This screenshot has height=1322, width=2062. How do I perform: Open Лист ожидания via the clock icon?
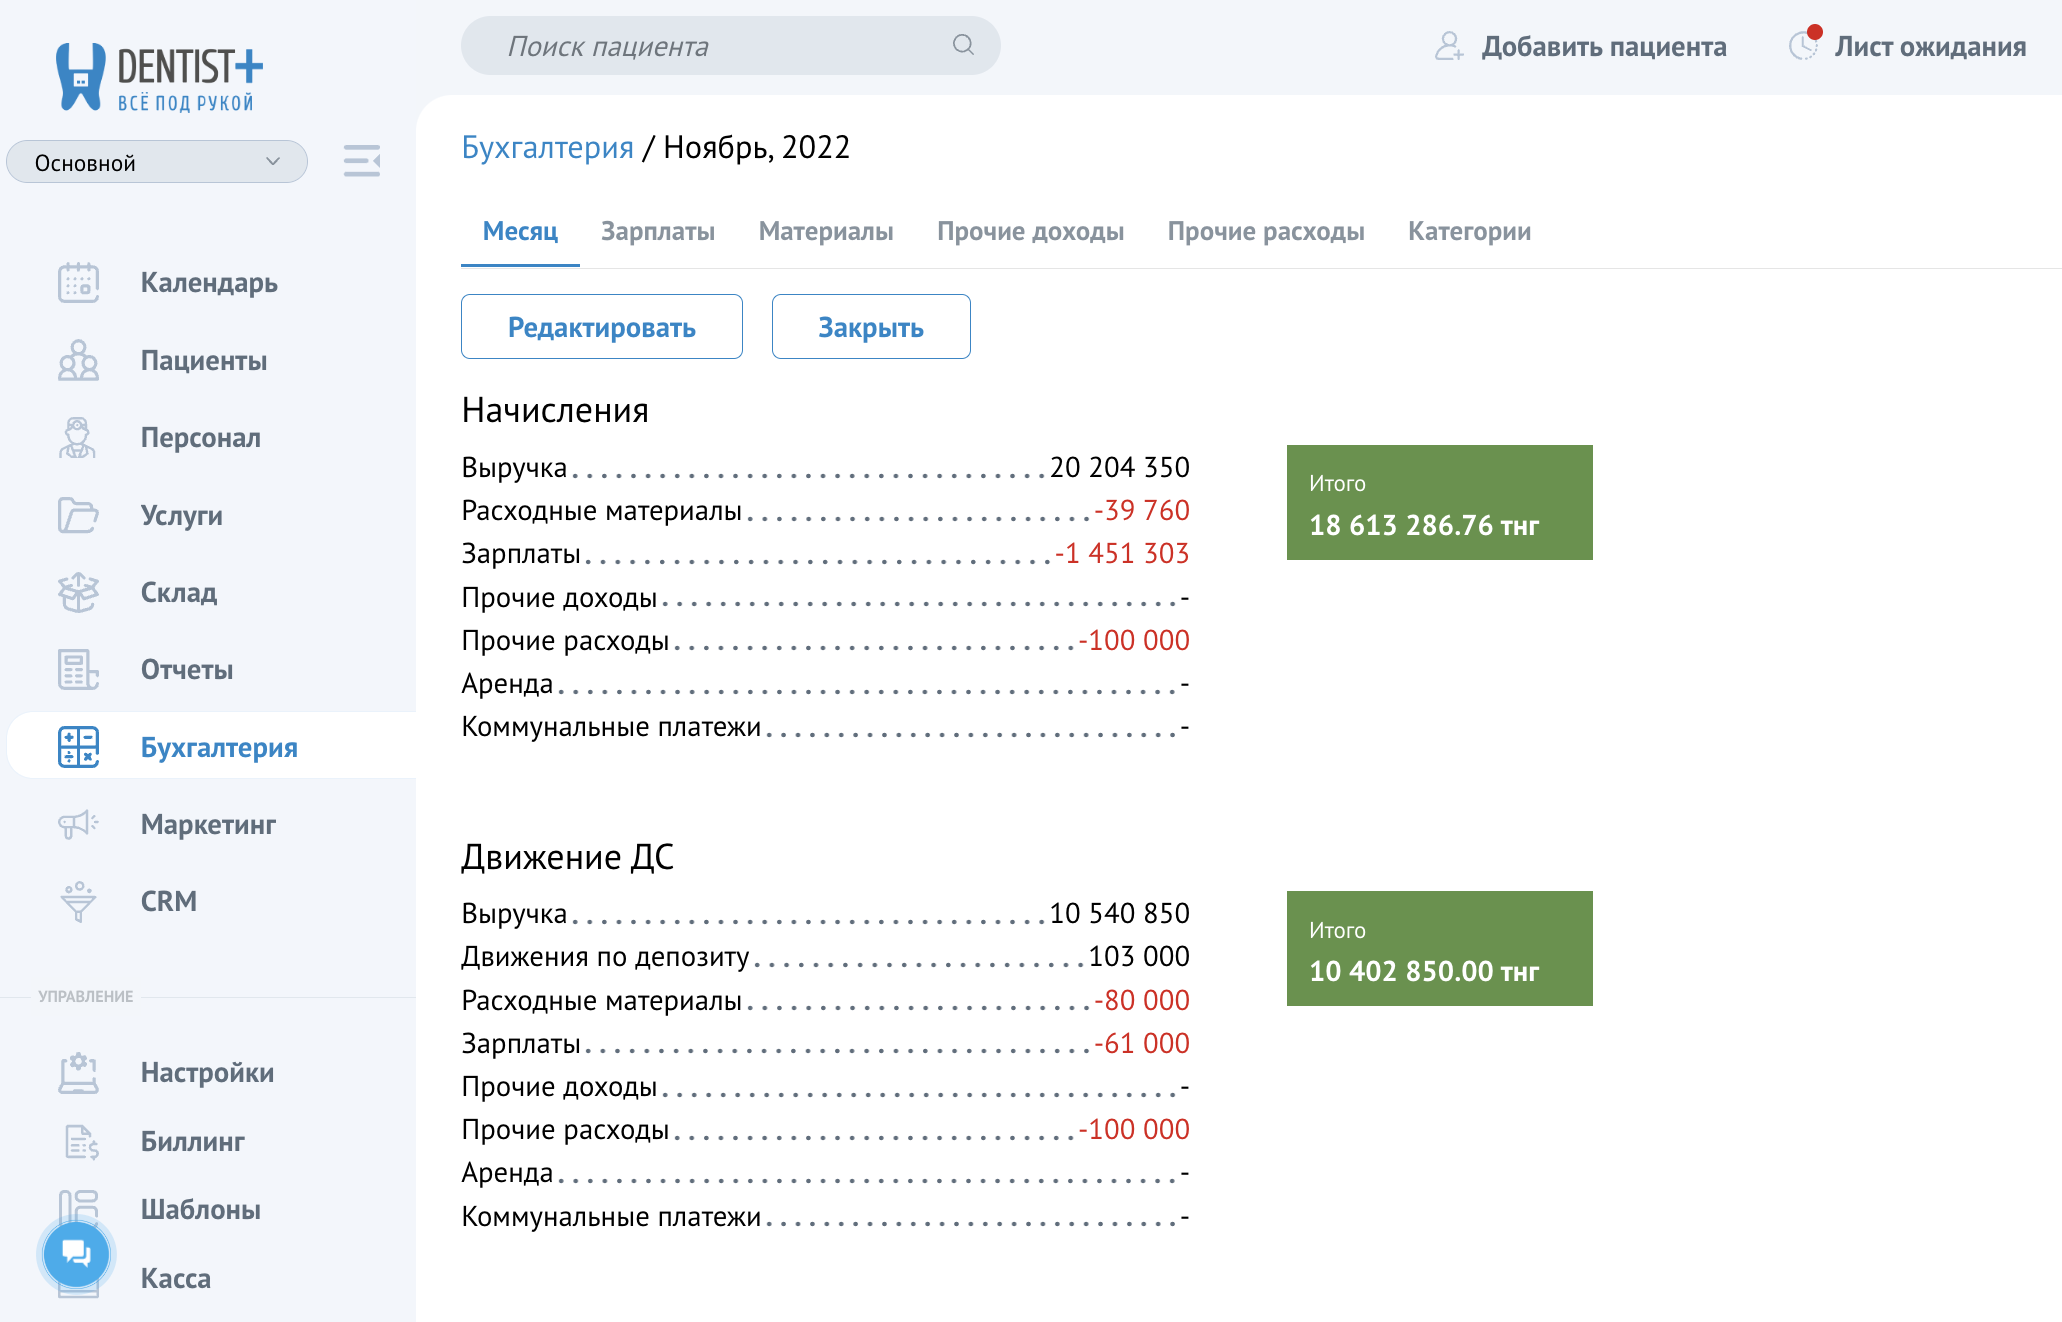(x=1804, y=46)
